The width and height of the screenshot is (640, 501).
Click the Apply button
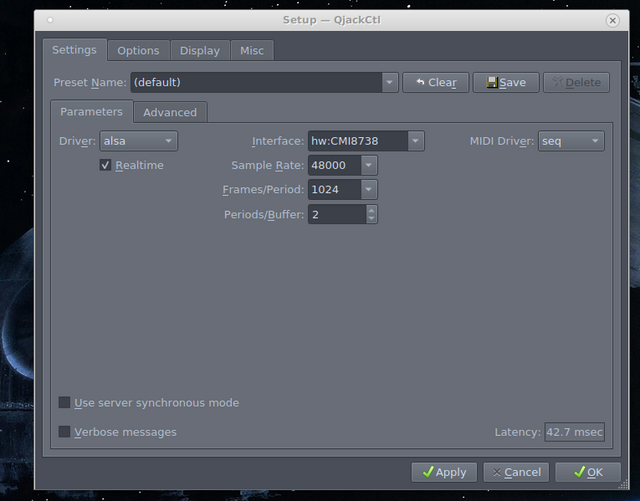click(444, 472)
